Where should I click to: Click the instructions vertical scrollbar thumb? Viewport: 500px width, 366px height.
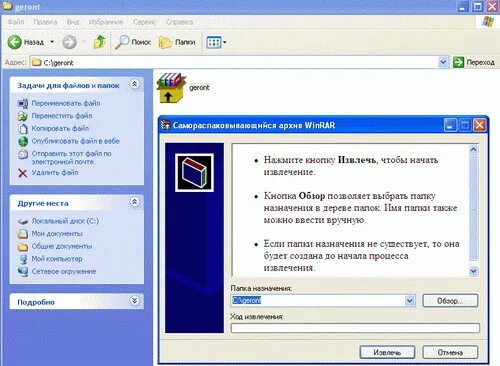coord(473,208)
